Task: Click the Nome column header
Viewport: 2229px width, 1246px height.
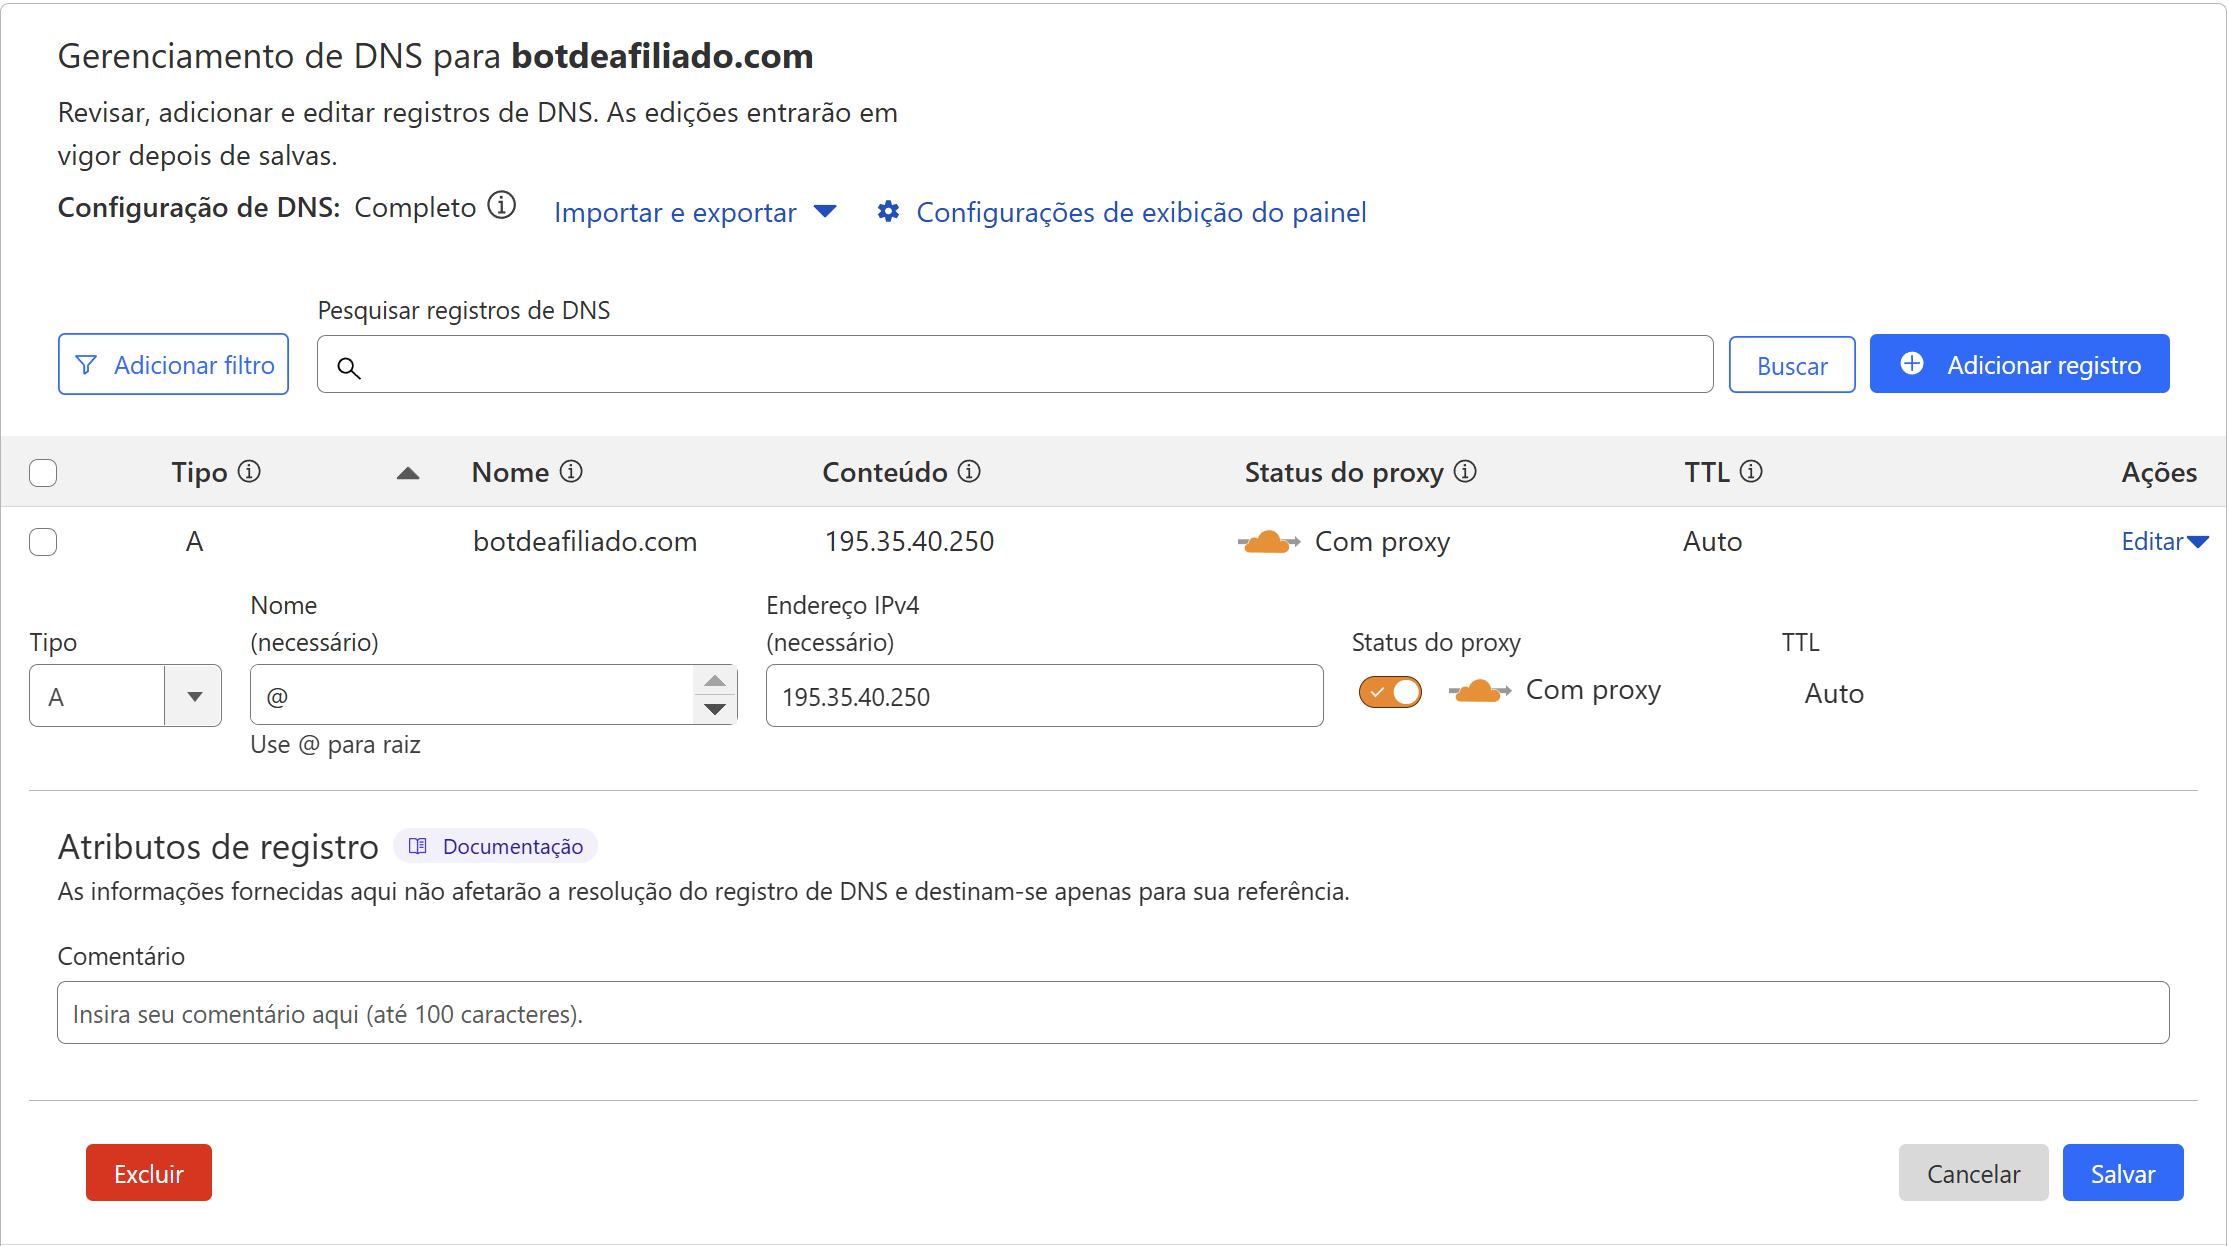Action: click(x=510, y=472)
